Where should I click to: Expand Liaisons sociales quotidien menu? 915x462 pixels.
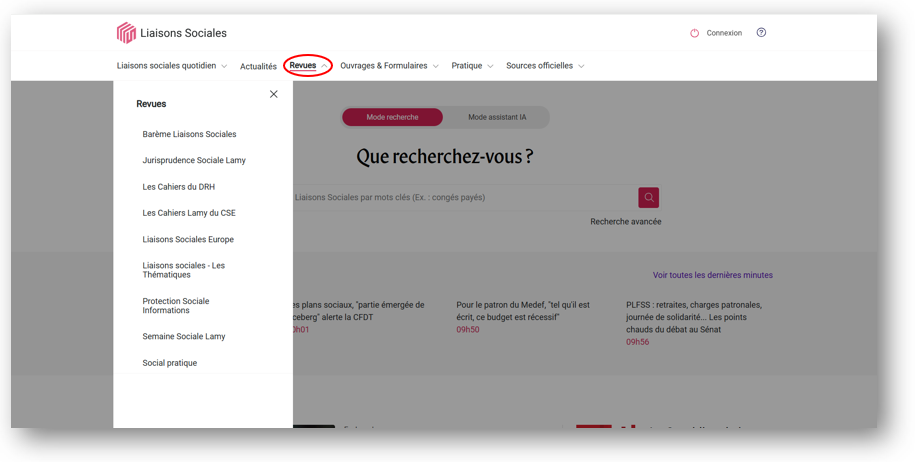172,66
